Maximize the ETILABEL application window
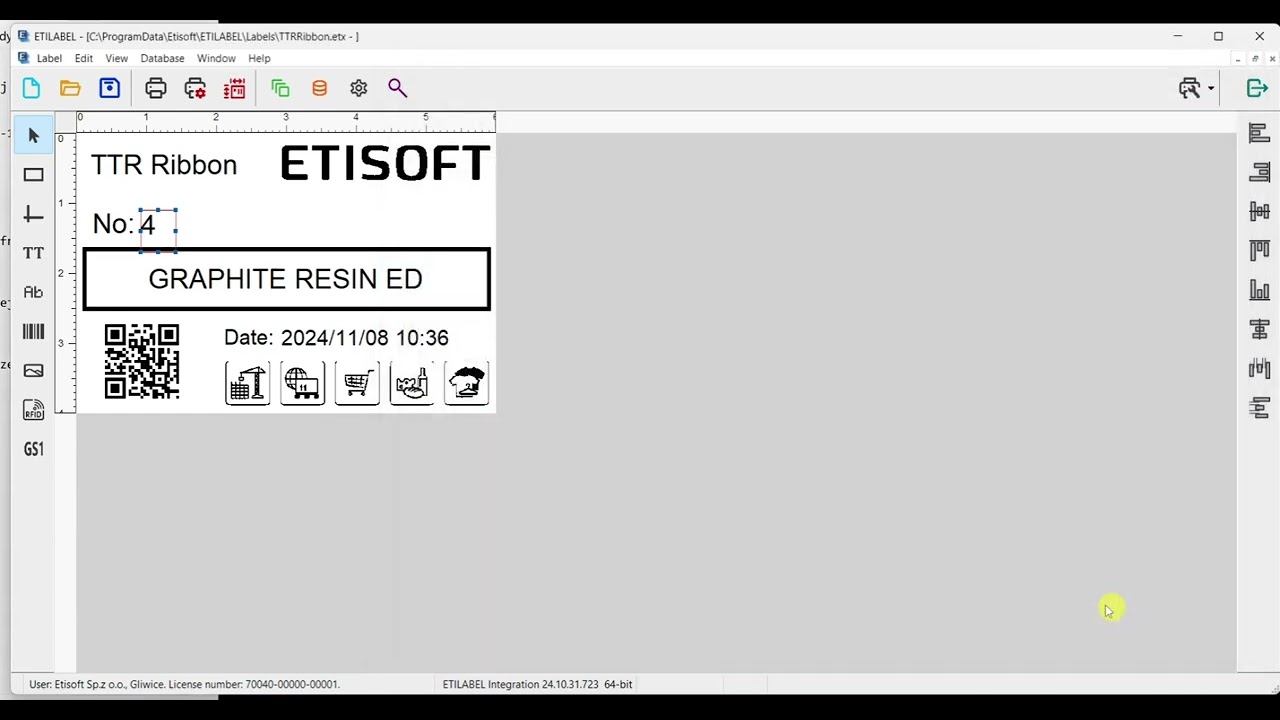This screenshot has width=1280, height=720. pyautogui.click(x=1218, y=36)
